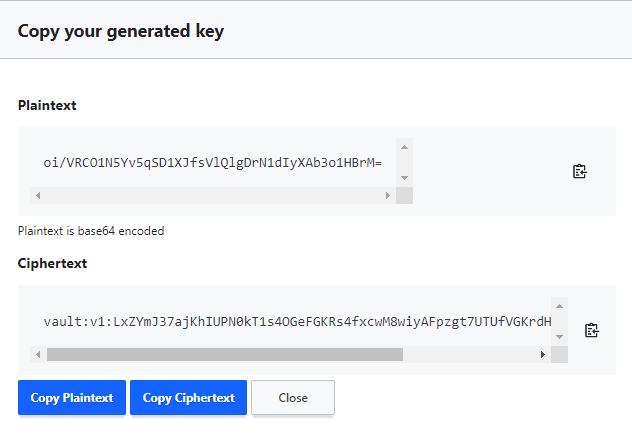
Task: Close the generated key dialog
Action: (293, 397)
